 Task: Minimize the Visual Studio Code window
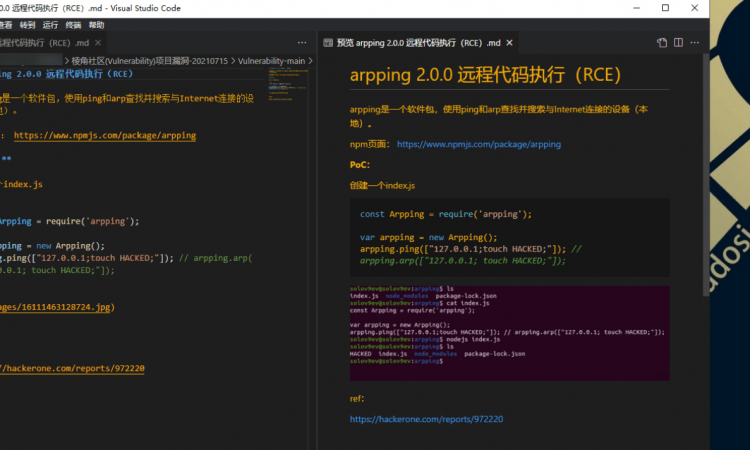click(636, 8)
